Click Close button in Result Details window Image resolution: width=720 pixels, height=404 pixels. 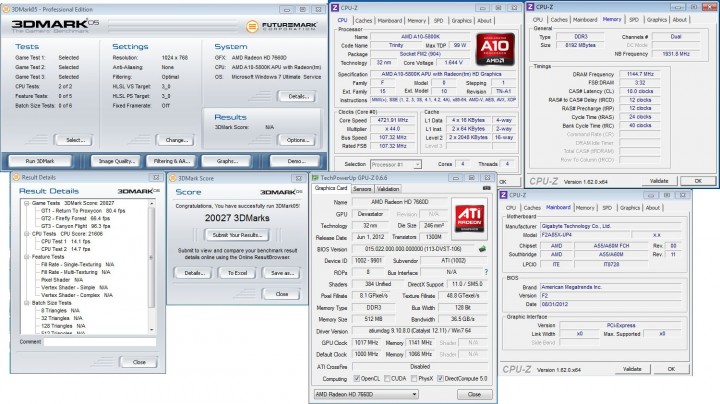point(138,362)
